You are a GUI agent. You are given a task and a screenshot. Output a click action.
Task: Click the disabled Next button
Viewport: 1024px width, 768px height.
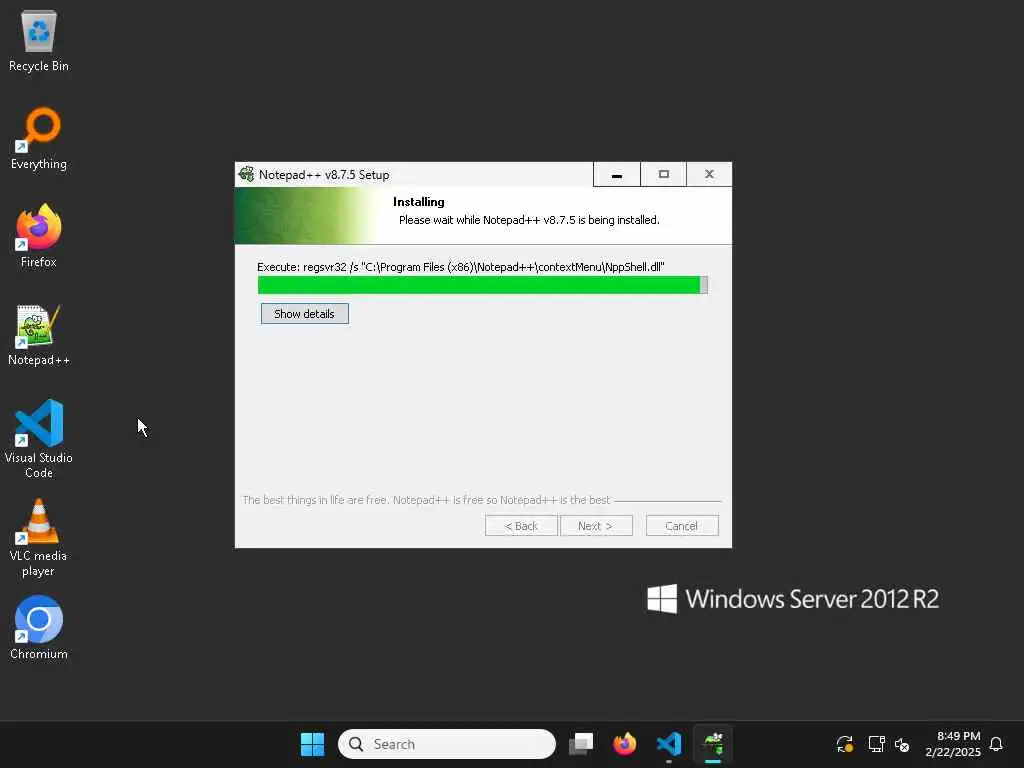[596, 526]
